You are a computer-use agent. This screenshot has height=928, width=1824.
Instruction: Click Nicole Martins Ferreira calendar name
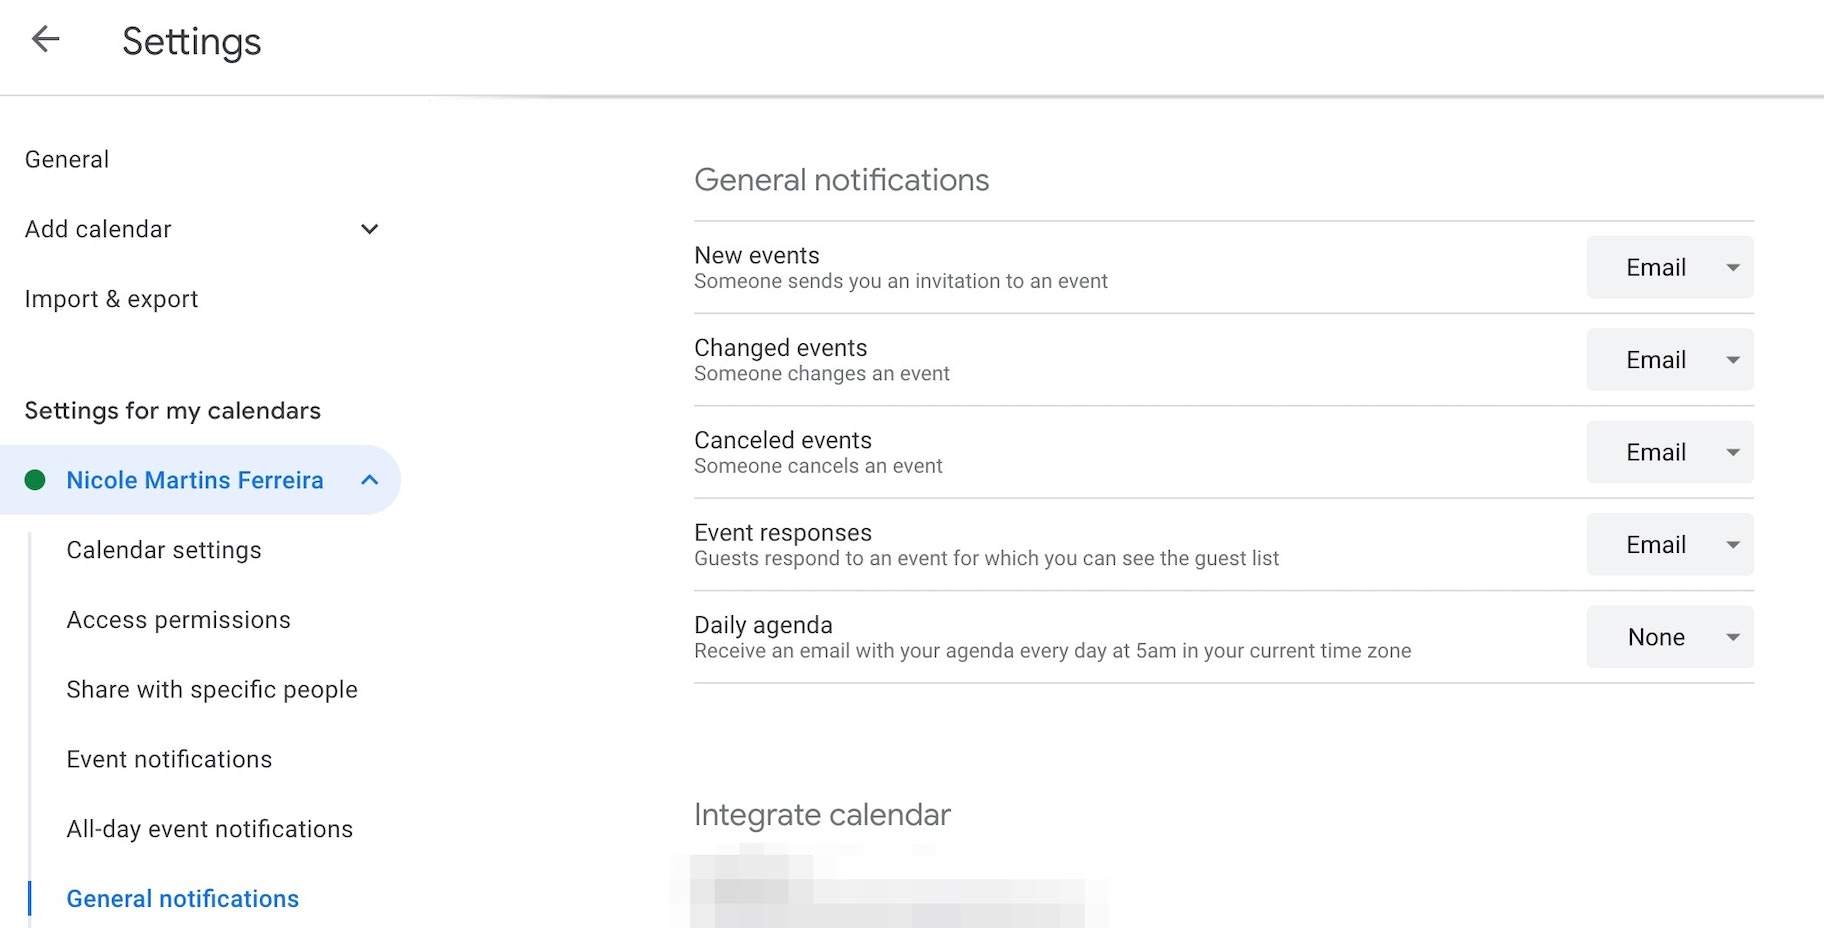[x=195, y=480]
